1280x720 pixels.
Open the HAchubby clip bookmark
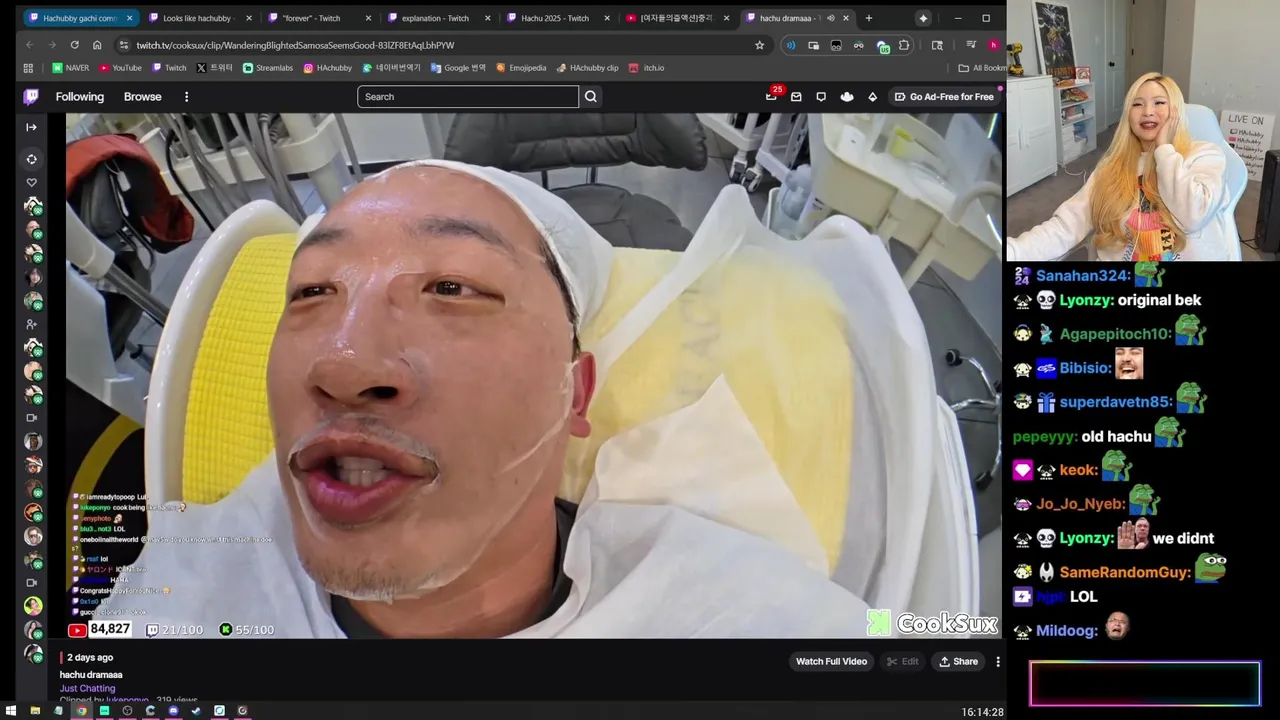point(587,68)
